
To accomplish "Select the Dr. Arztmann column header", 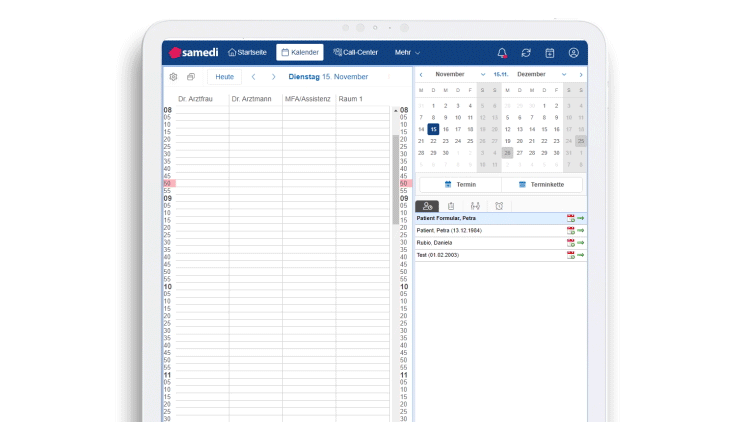I will tap(251, 99).
